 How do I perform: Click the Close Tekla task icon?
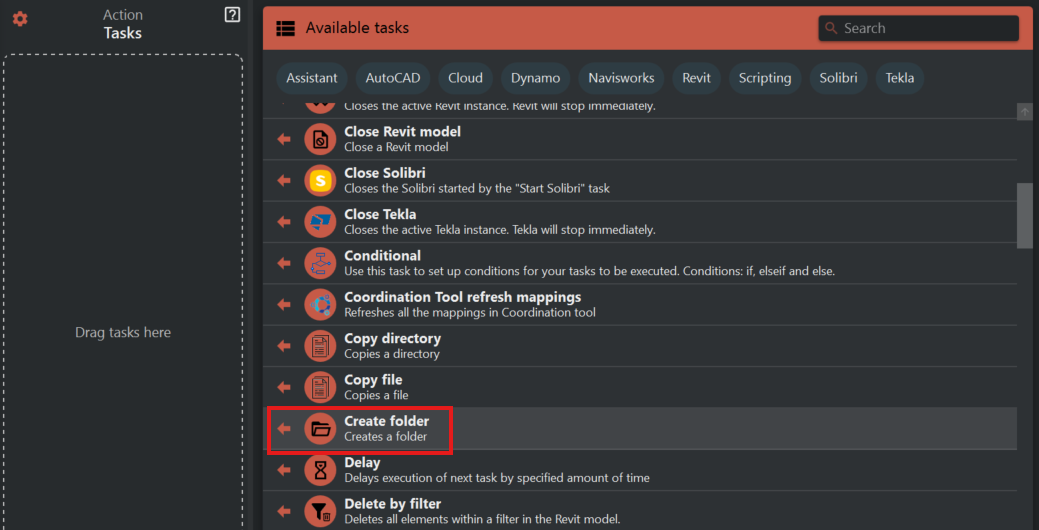click(x=321, y=222)
